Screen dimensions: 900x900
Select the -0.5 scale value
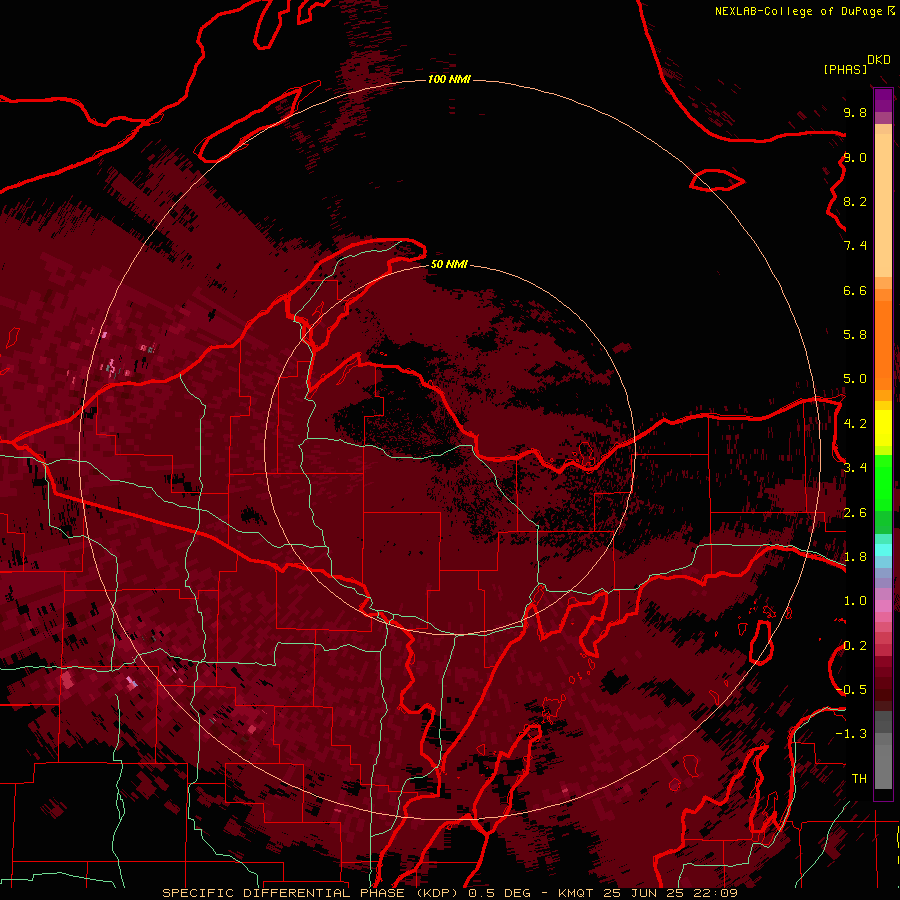click(x=851, y=689)
